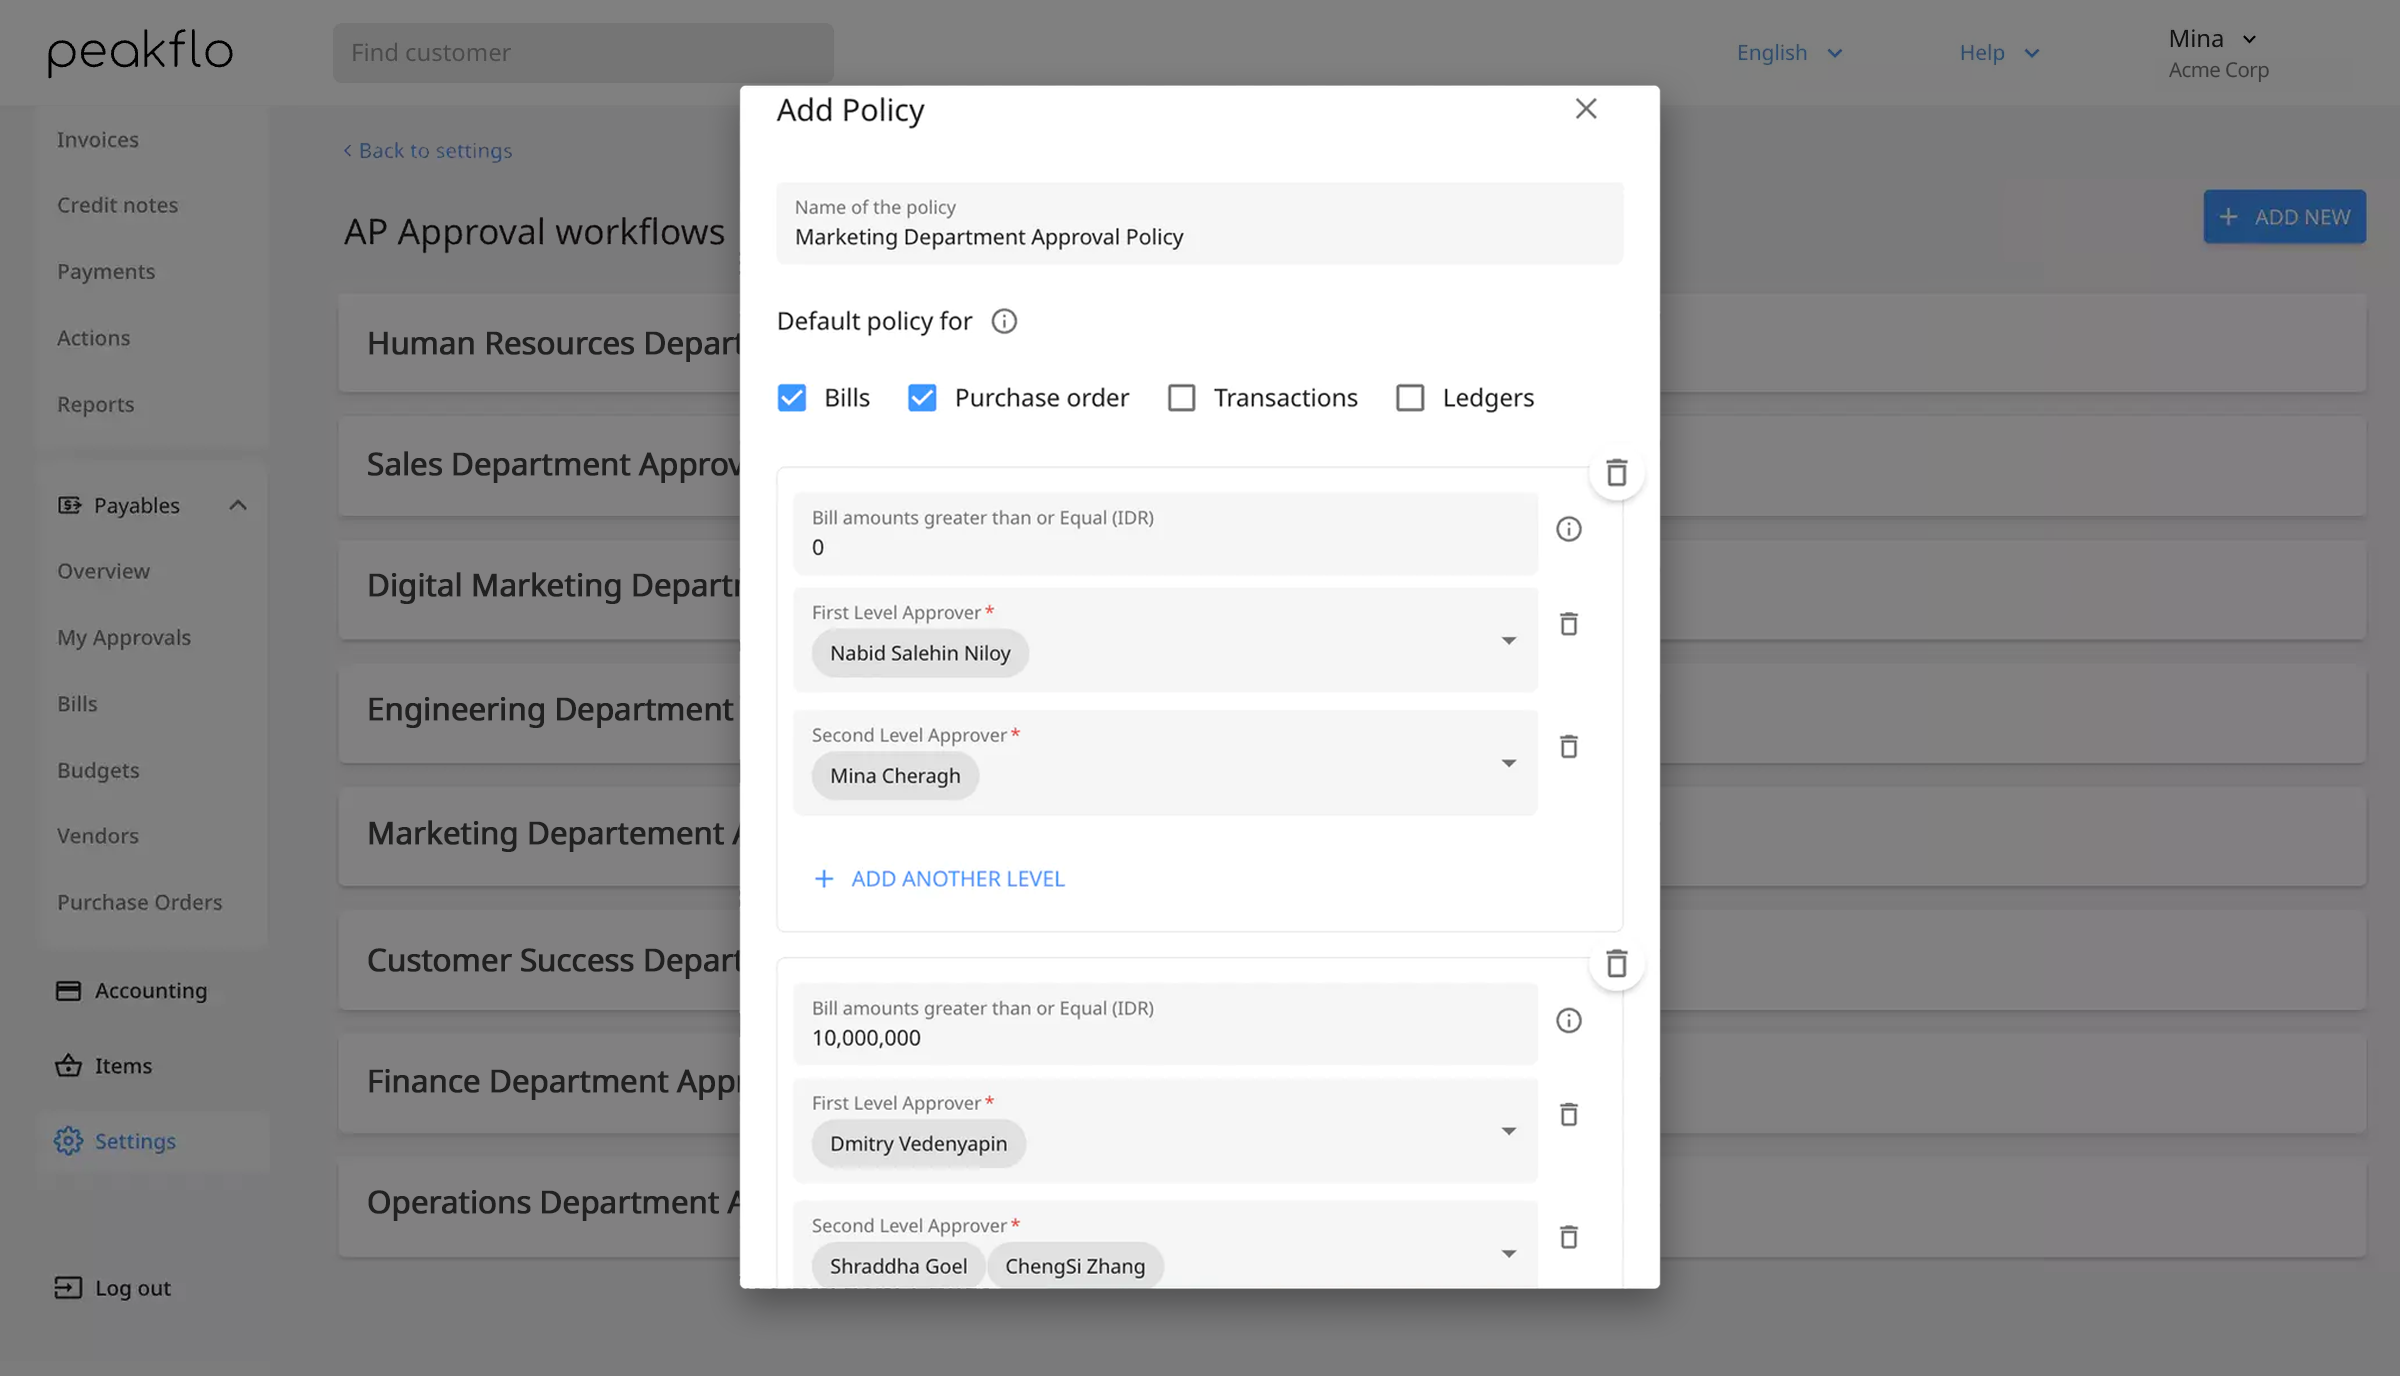Uncheck the Bills checkbox

click(791, 398)
